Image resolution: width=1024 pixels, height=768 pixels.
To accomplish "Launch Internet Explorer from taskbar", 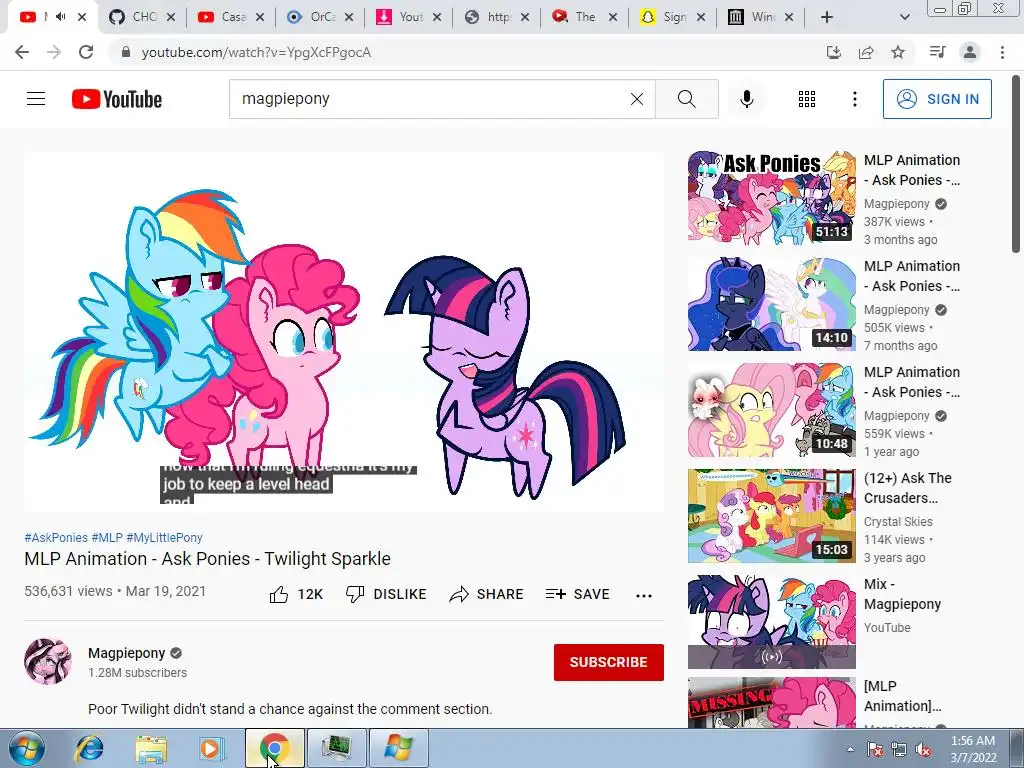I will tap(89, 748).
